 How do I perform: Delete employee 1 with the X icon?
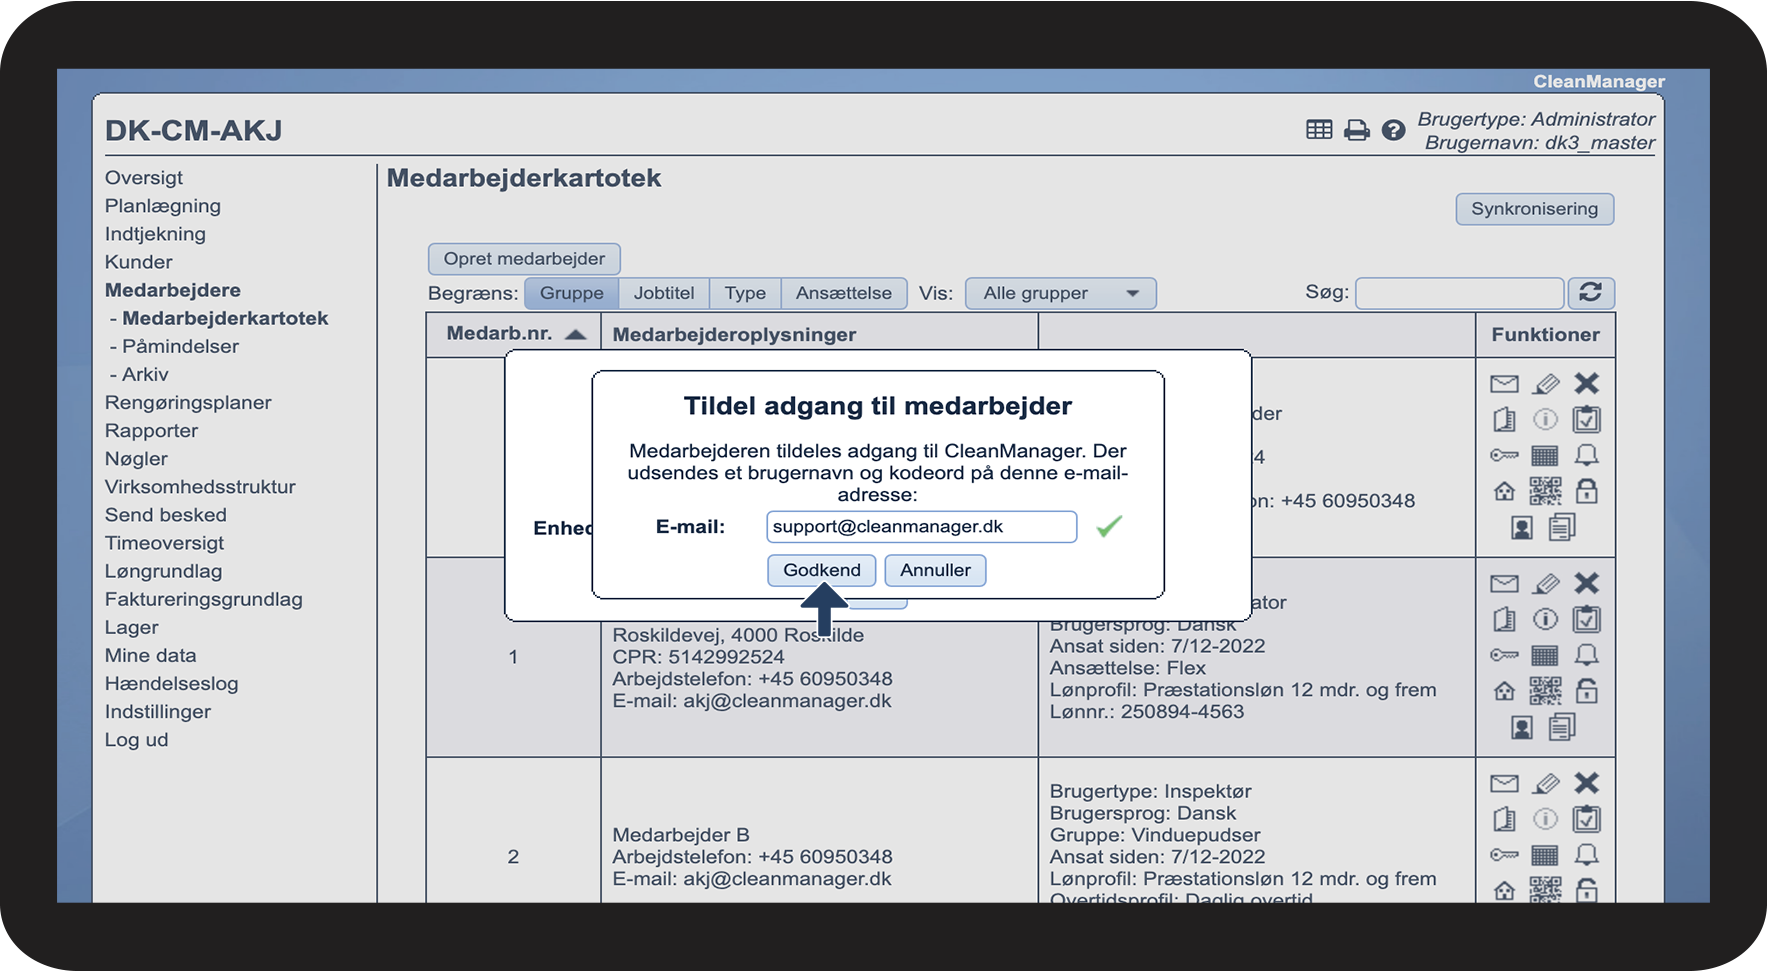[x=1586, y=583]
